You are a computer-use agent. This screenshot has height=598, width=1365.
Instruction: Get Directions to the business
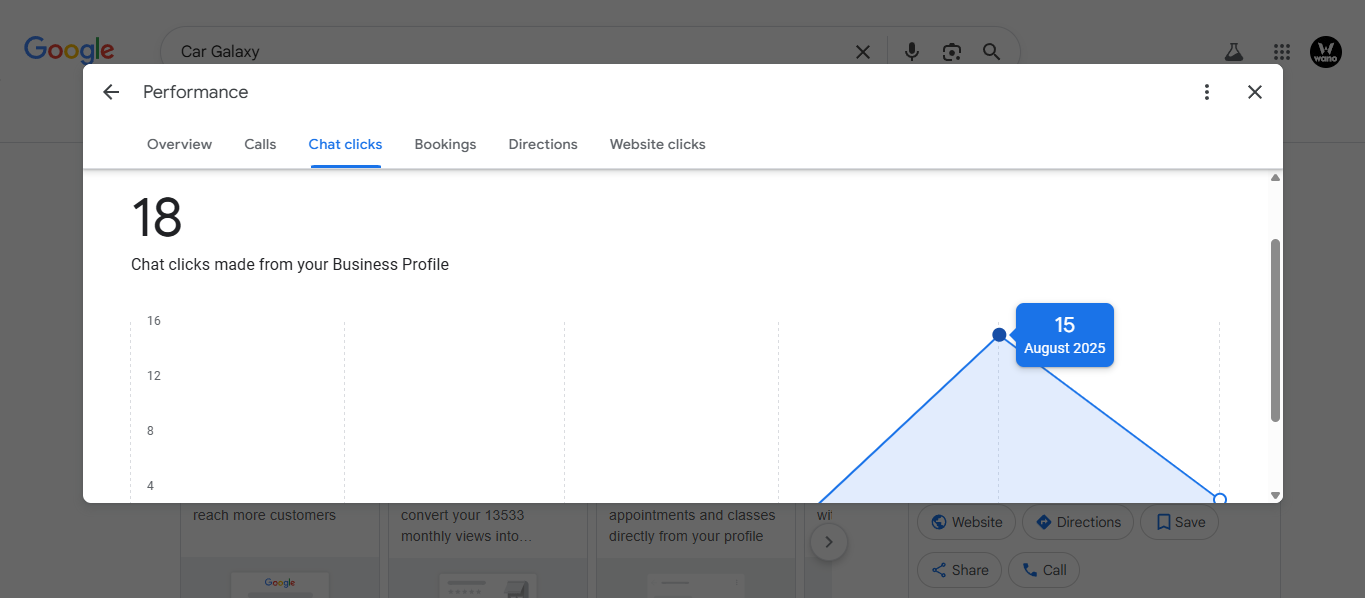pyautogui.click(x=1077, y=522)
